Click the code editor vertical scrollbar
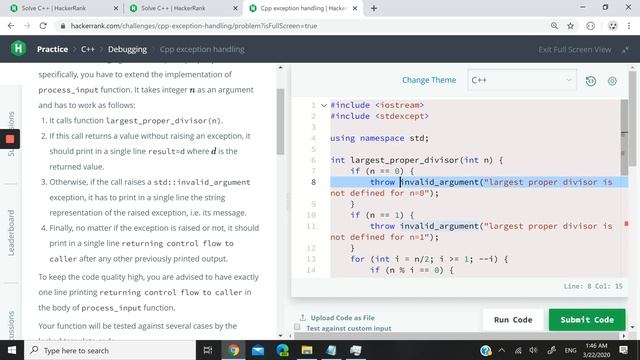The height and width of the screenshot is (360, 640). 624,137
